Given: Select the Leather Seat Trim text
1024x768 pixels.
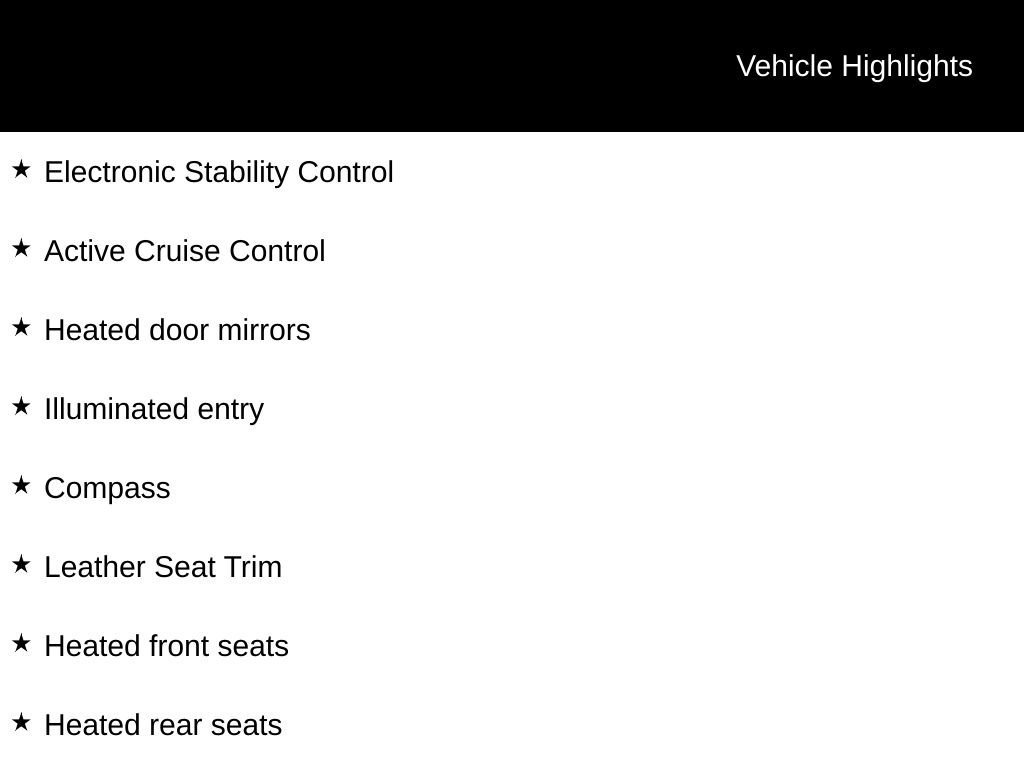Looking at the screenshot, I should click(x=163, y=568).
